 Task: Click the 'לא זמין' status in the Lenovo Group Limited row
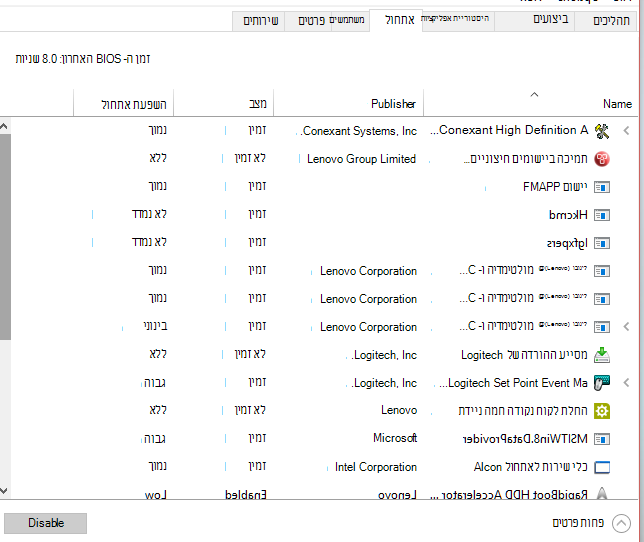click(x=250, y=158)
